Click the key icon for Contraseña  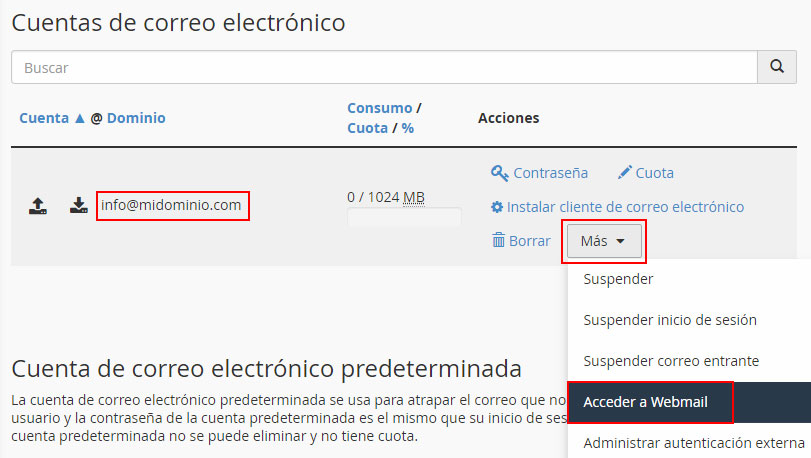(500, 173)
